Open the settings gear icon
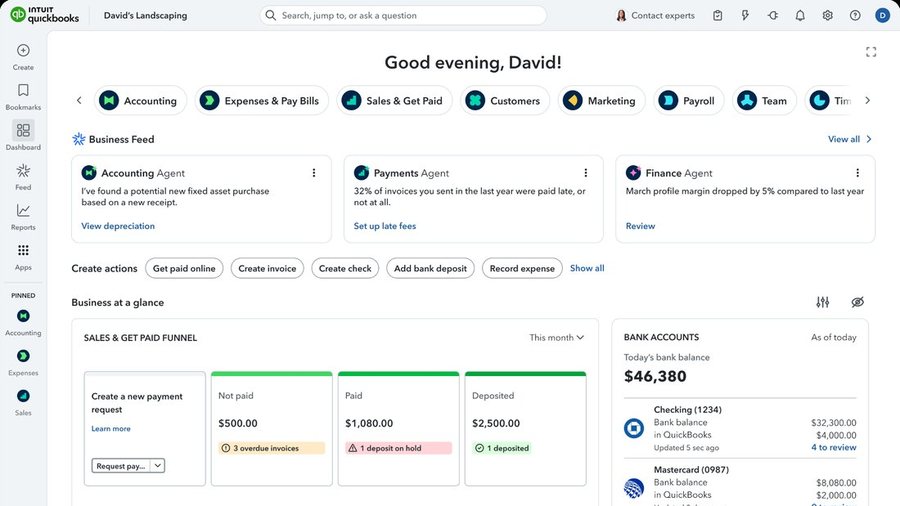Viewport: 900px width, 506px height. pyautogui.click(x=828, y=15)
